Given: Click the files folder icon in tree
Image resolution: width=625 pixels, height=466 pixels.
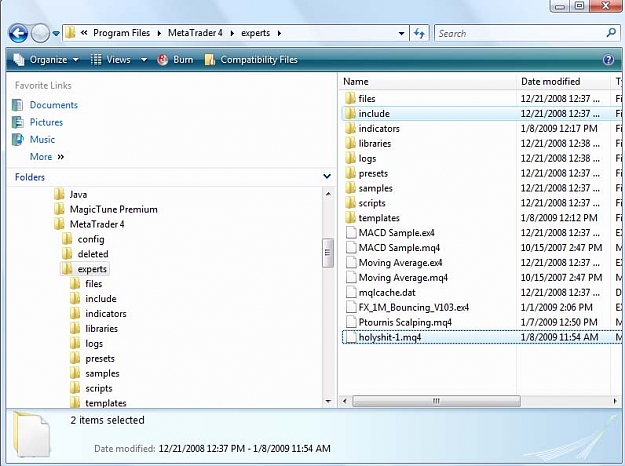Looking at the screenshot, I should pos(75,284).
